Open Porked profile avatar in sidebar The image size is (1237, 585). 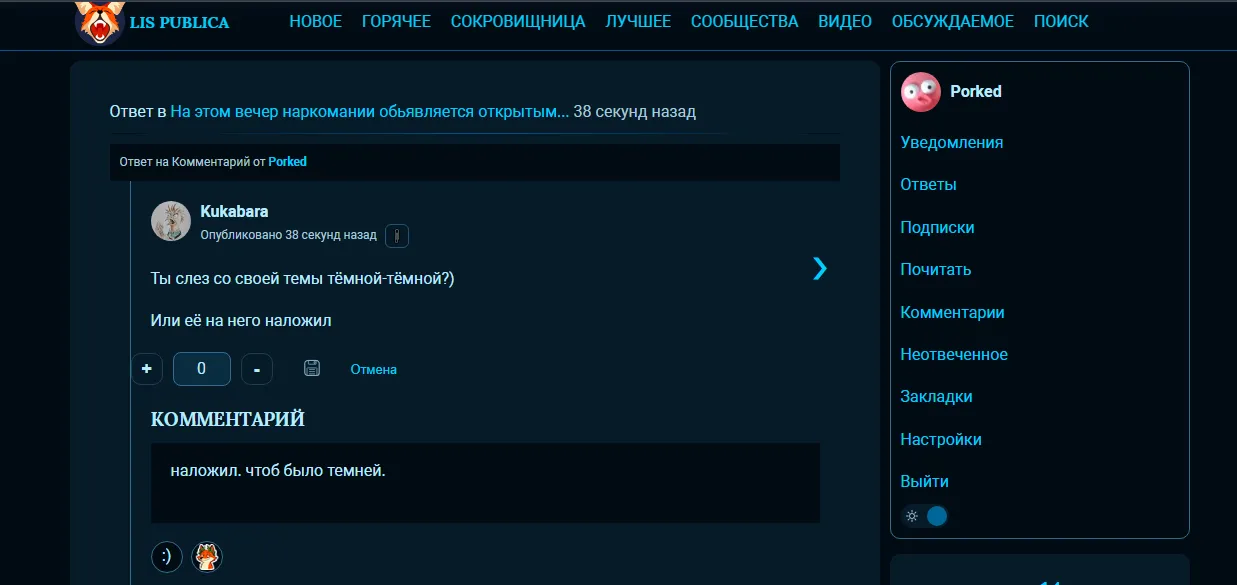pos(921,92)
